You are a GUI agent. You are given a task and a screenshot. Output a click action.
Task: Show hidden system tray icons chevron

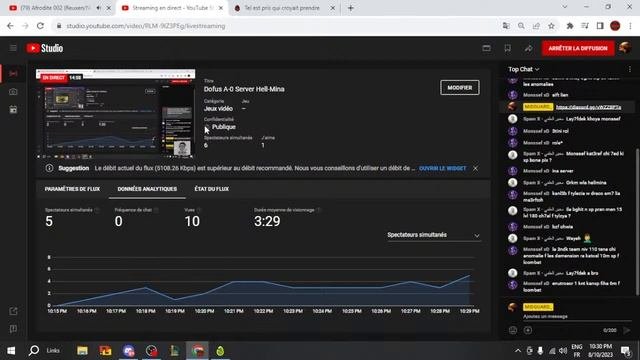click(x=518, y=351)
